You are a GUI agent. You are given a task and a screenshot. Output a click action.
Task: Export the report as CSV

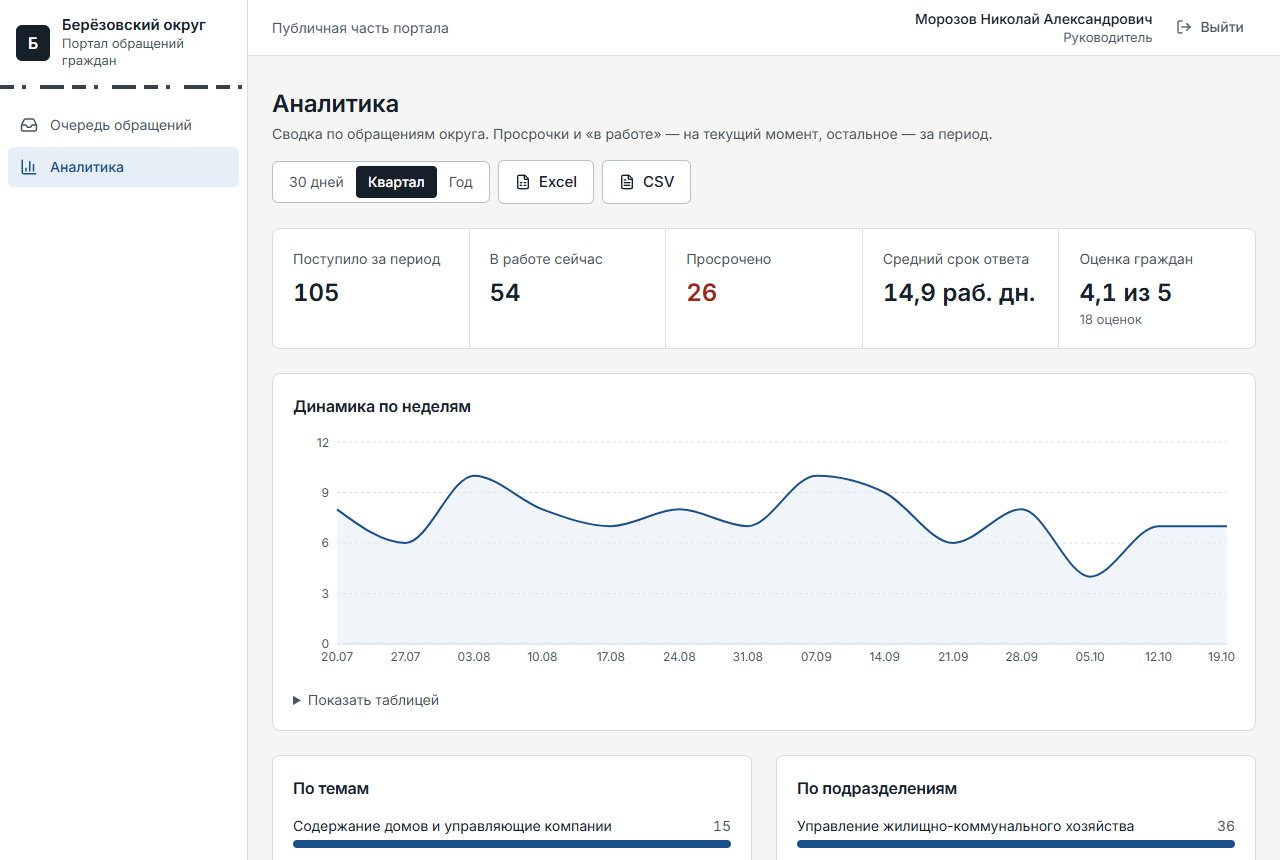(x=646, y=182)
